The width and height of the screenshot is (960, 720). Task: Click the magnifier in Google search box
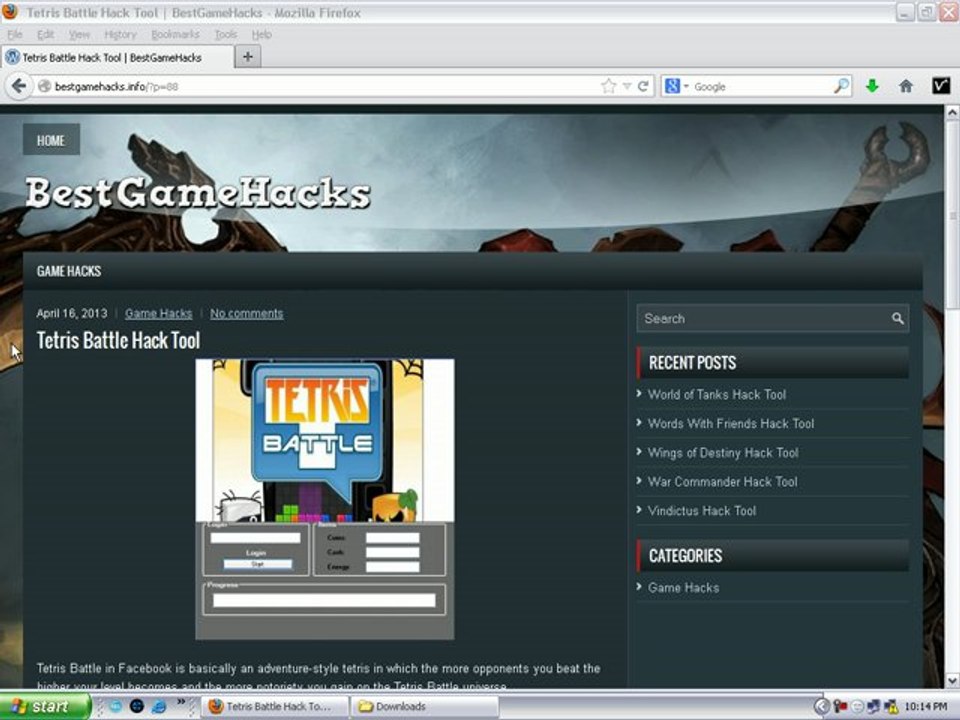click(x=842, y=86)
